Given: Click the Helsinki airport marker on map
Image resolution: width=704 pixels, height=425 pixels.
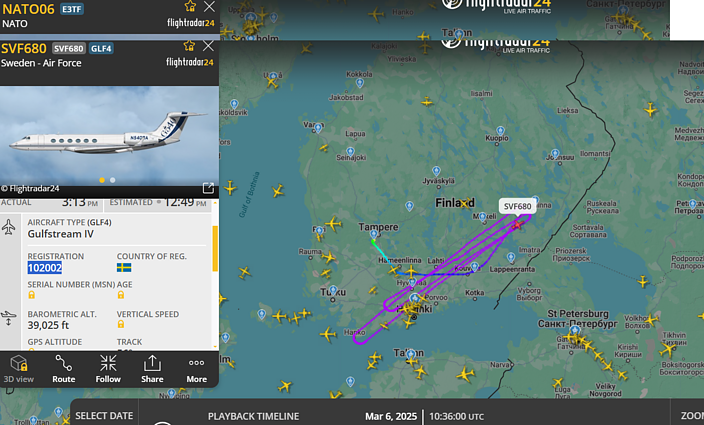Looking at the screenshot, I should click(415, 298).
